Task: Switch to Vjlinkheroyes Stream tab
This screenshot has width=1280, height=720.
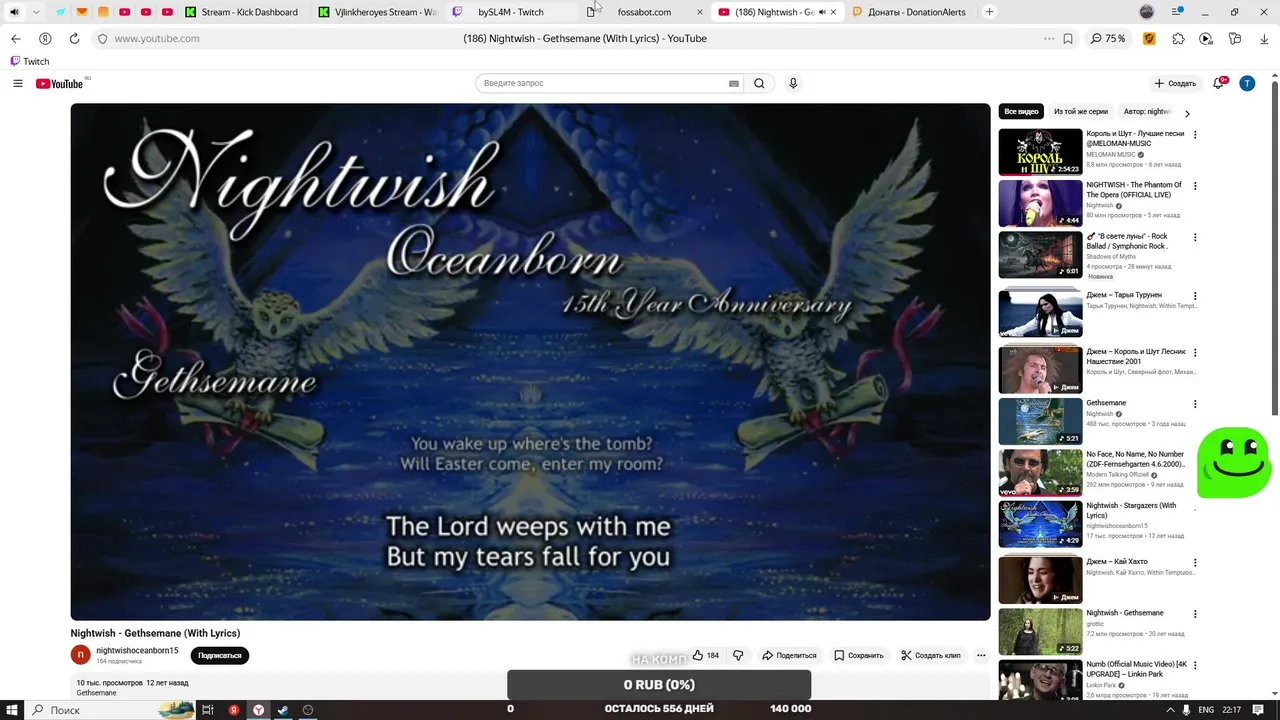Action: point(380,12)
